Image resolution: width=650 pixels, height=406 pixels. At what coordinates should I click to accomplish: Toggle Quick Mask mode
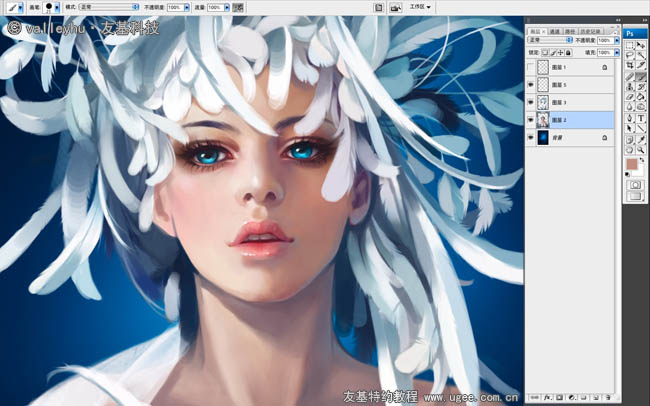tap(636, 185)
